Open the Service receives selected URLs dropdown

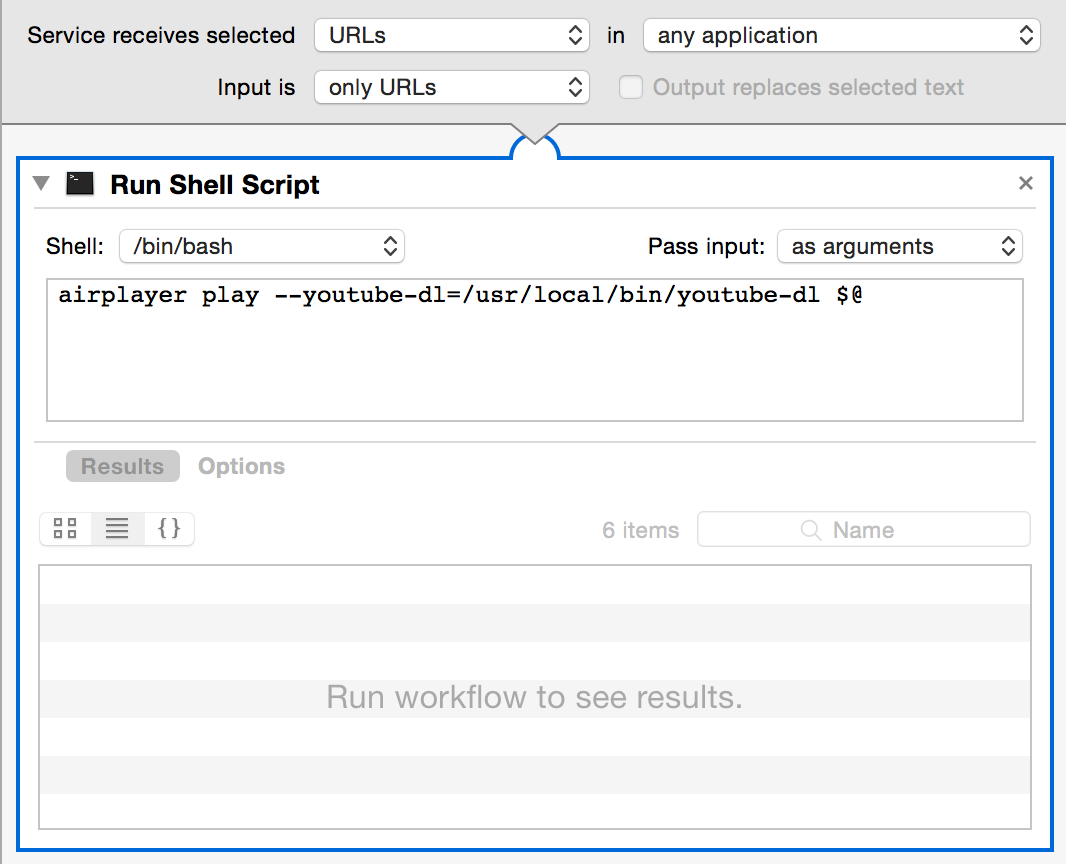451,36
